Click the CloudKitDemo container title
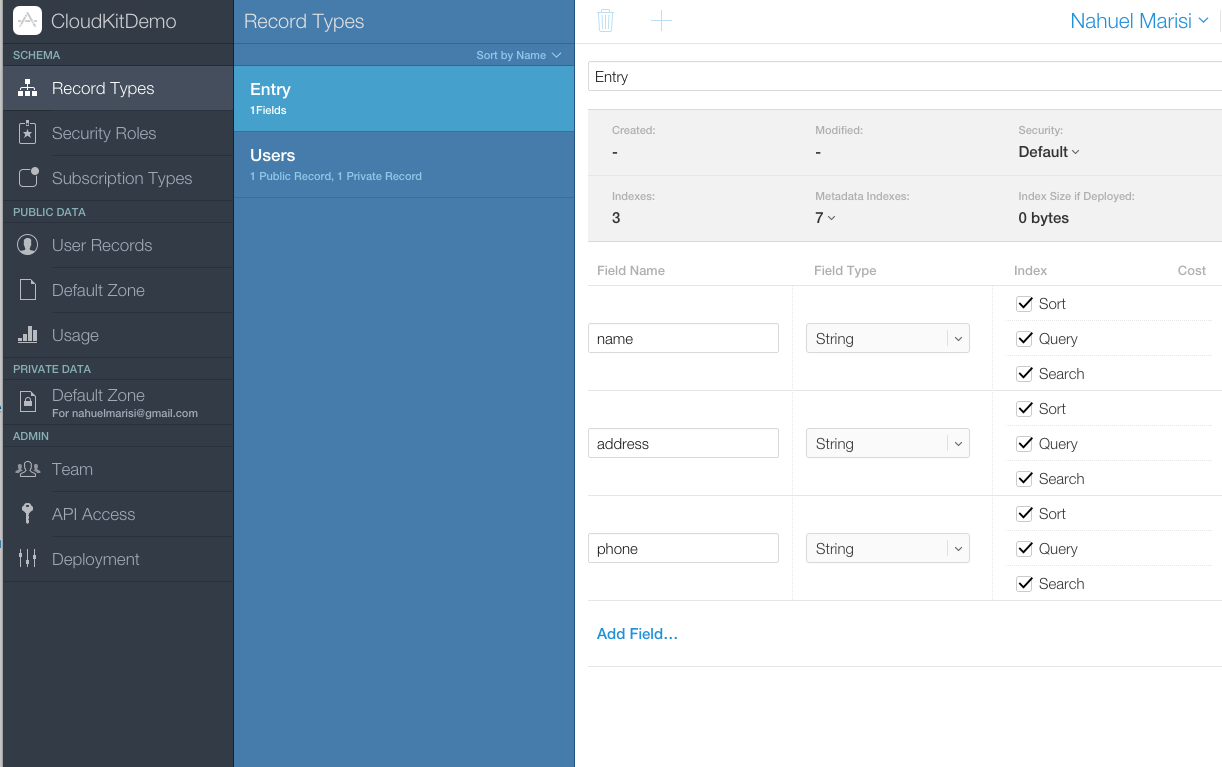The image size is (1222, 767). [x=114, y=21]
